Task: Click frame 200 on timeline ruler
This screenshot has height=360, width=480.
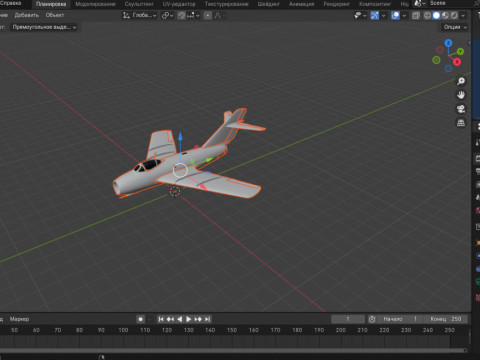Action: point(341,330)
